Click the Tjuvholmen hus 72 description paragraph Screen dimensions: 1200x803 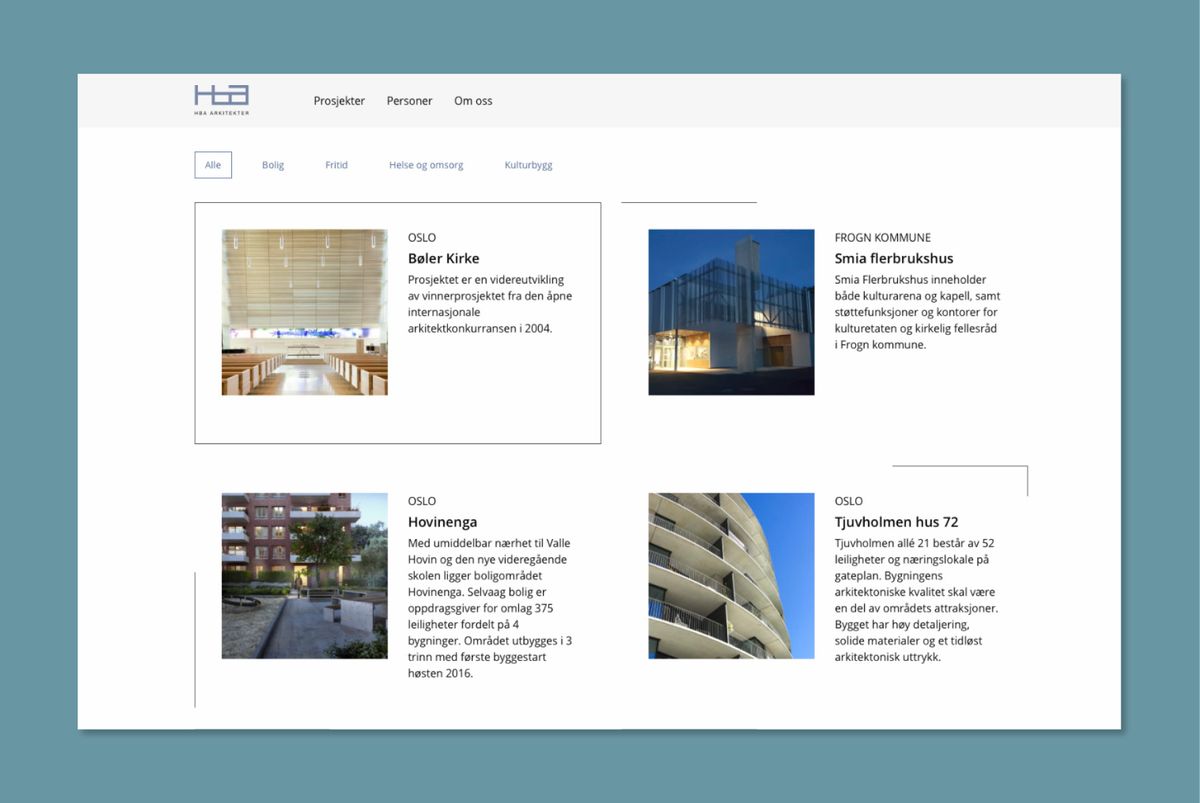coord(918,600)
